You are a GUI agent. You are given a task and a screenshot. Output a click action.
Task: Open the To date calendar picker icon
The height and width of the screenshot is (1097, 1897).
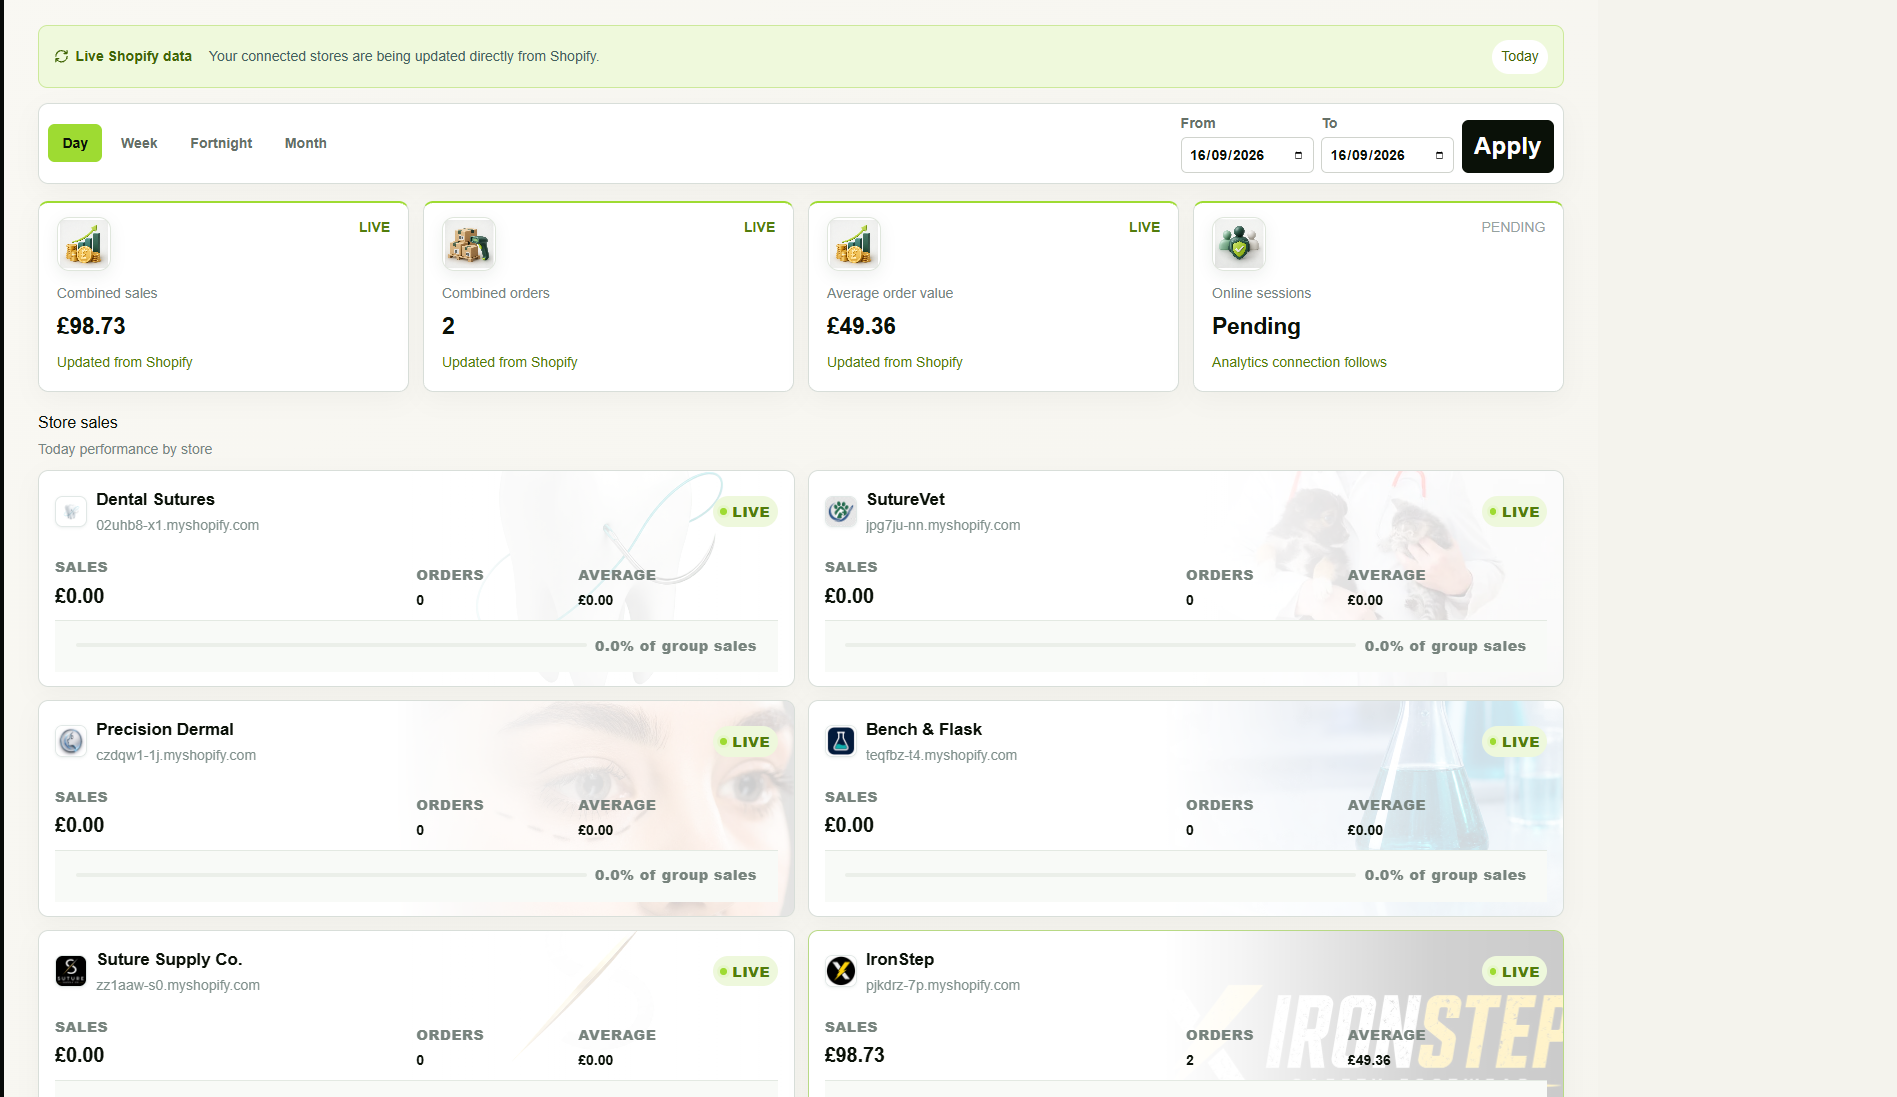click(1439, 155)
